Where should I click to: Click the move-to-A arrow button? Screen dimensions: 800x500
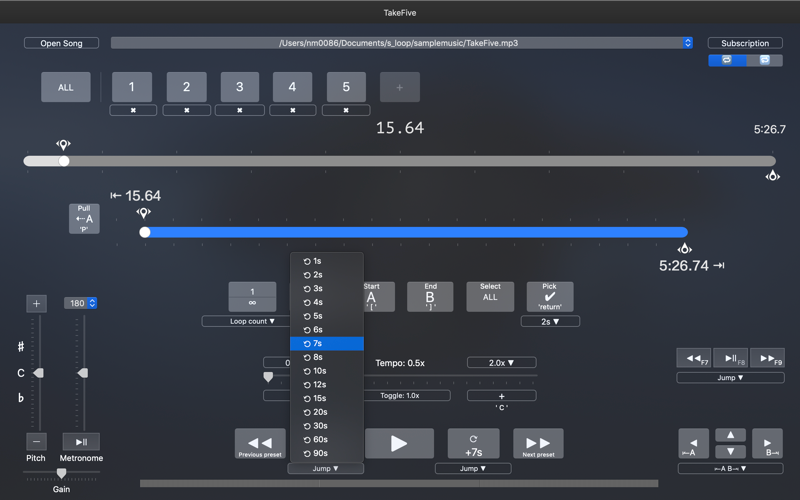click(693, 443)
